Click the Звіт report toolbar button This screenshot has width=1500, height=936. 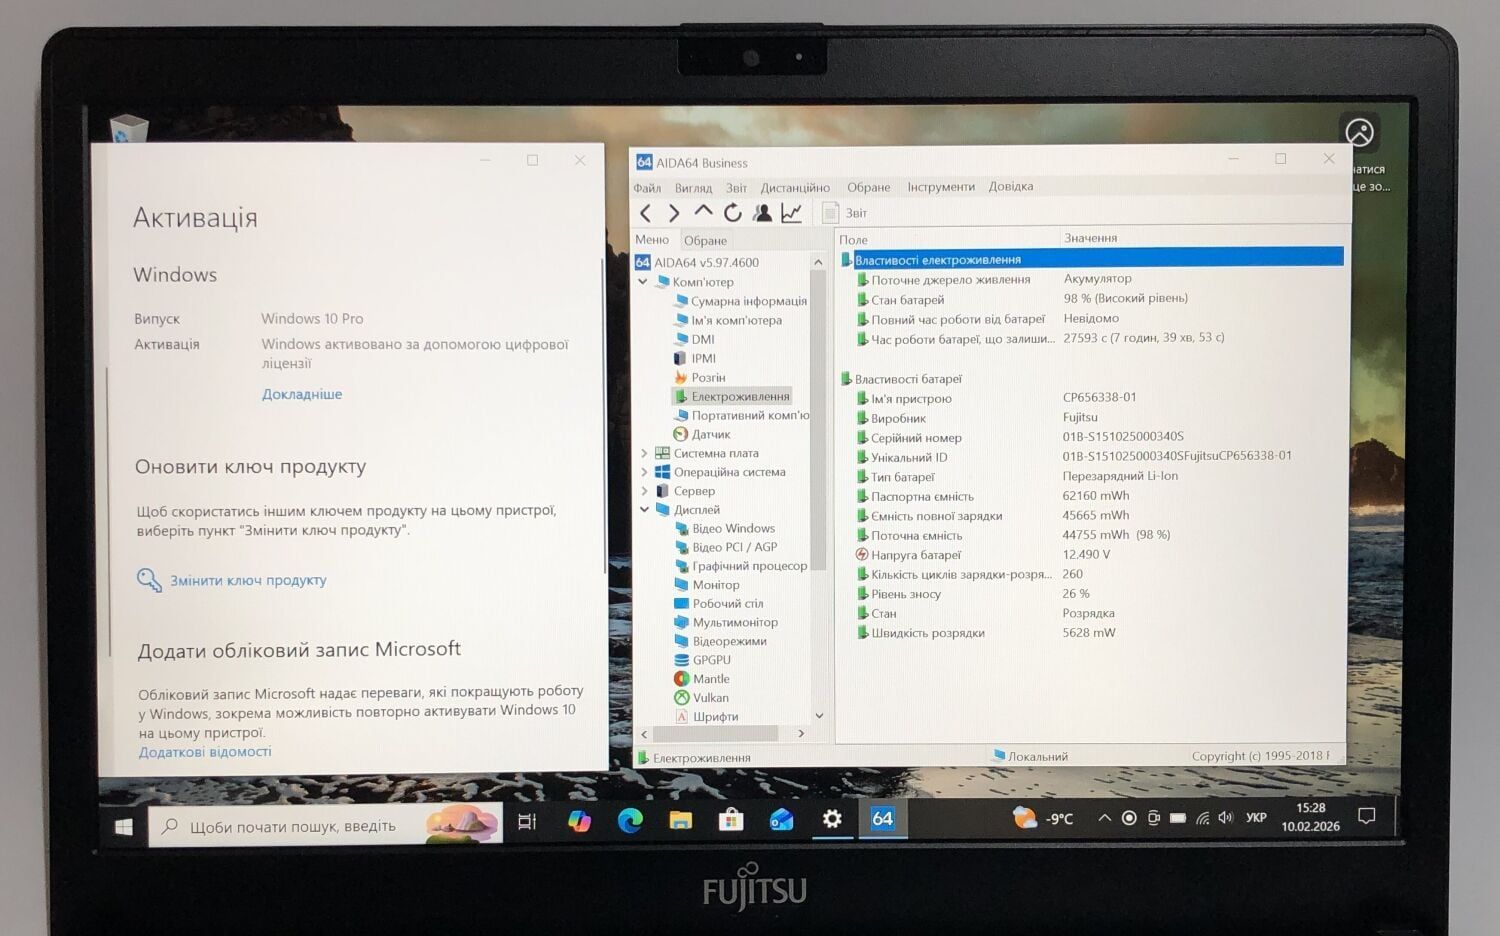tap(845, 213)
